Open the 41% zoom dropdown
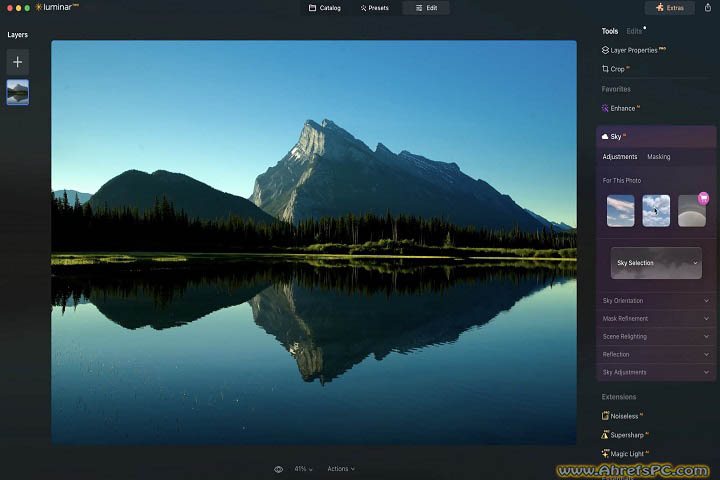 (x=303, y=469)
